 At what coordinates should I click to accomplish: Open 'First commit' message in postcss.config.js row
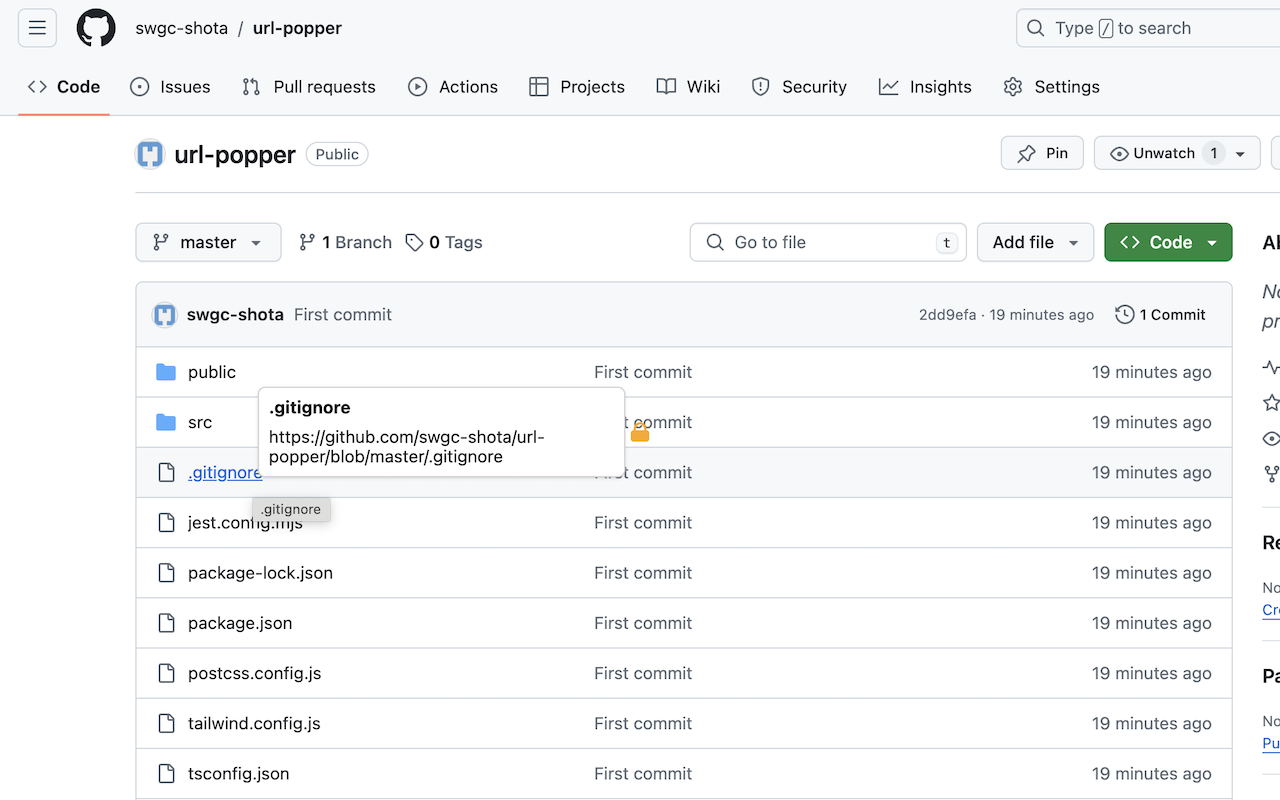643,673
